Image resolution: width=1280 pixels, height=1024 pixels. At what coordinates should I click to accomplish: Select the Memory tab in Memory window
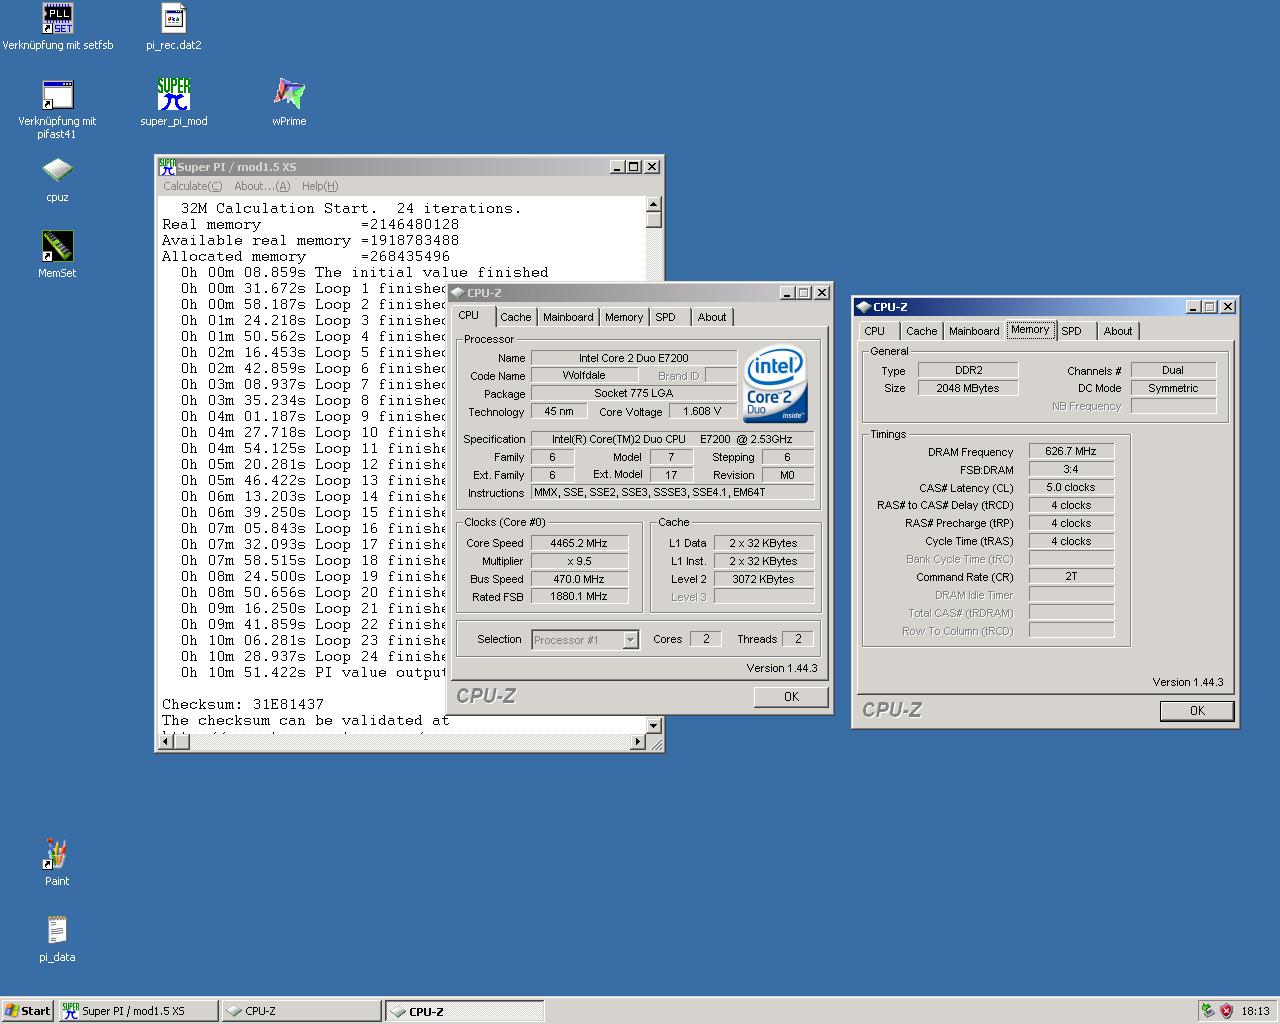pyautogui.click(x=1030, y=329)
